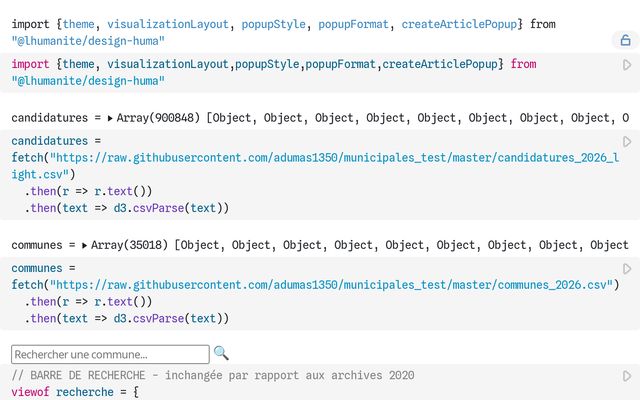Click the BARRE DE RECHERCHE comment line
Screen dimensions: 640x400
coord(212,375)
